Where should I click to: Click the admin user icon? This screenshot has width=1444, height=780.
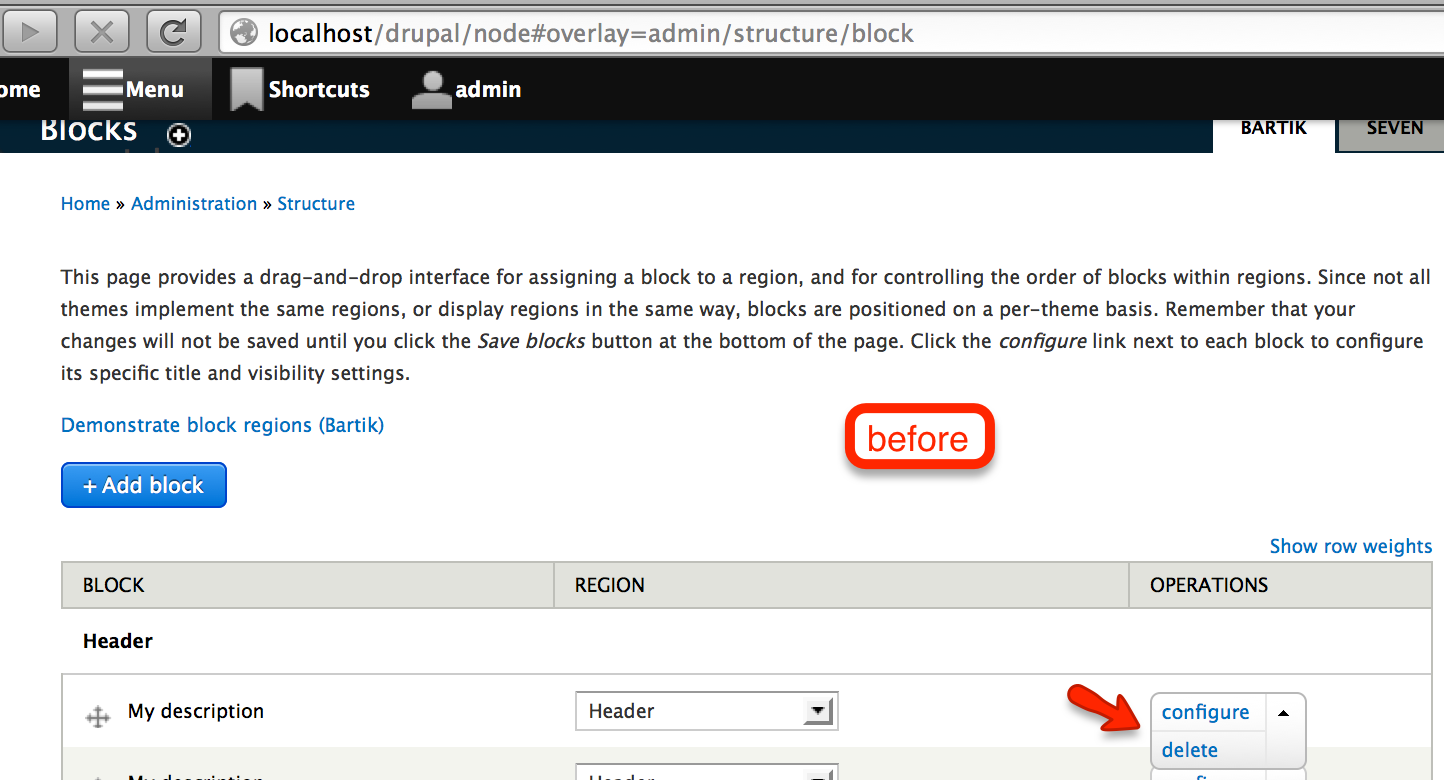pyautogui.click(x=430, y=88)
